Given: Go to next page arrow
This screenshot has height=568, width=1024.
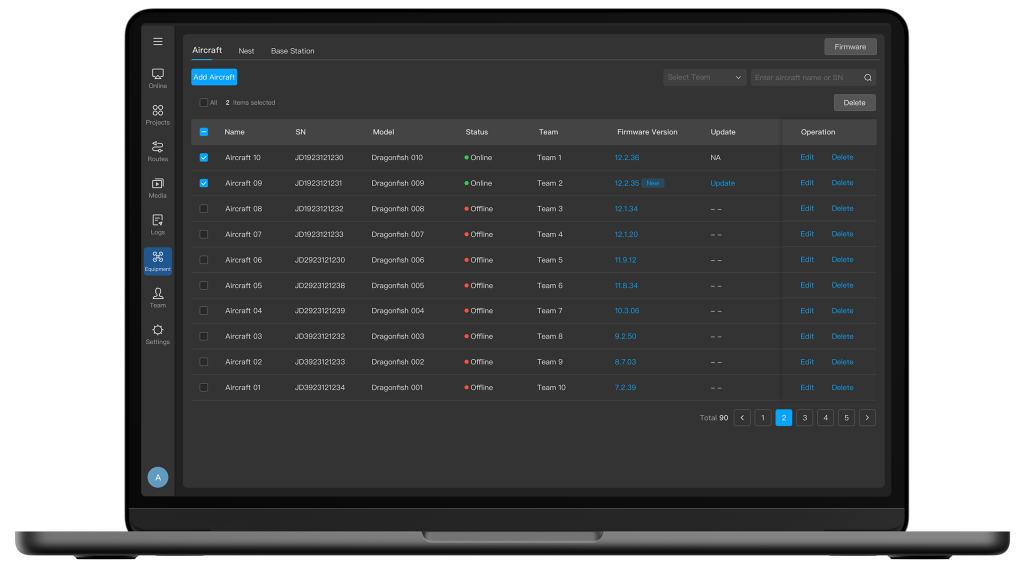Looking at the screenshot, I should [x=867, y=418].
